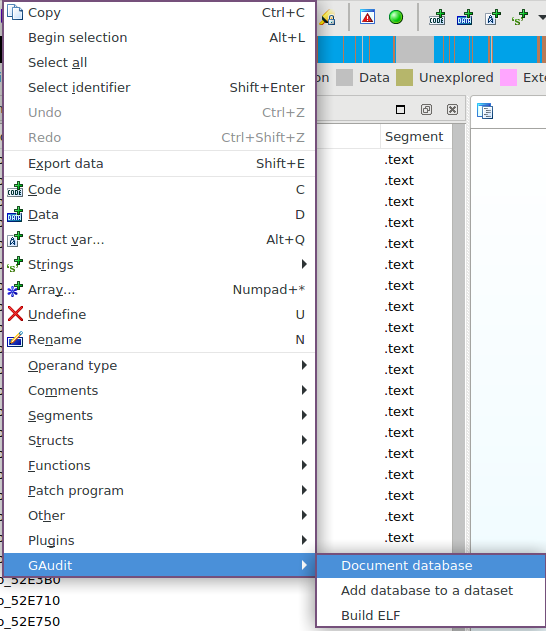Open the toolbar overflow dropdown arrow

point(542,17)
